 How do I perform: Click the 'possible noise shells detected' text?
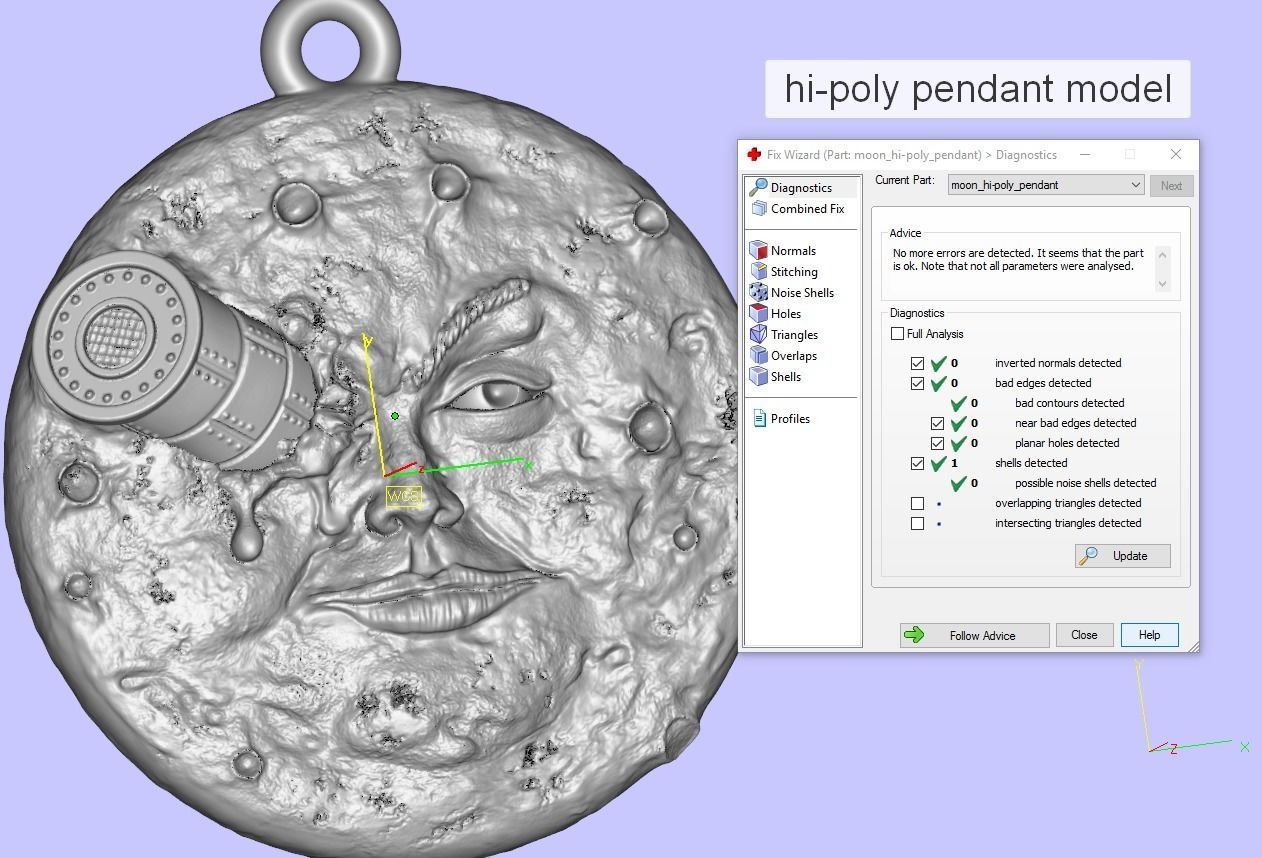pos(1085,483)
